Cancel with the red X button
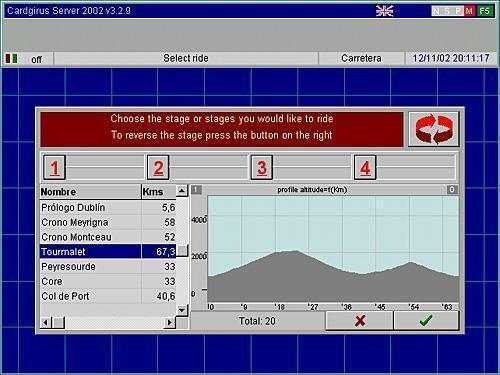Screen dimensions: 500x375 click(359, 321)
